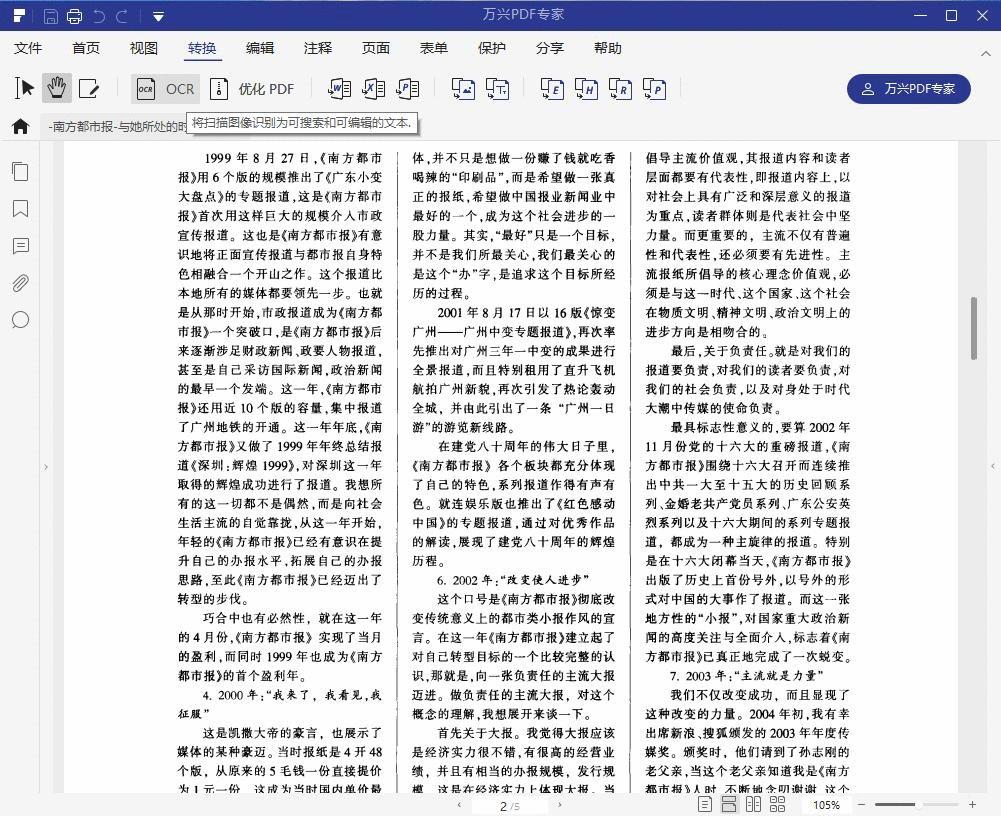Convert the PDF to PowerPoint
The height and width of the screenshot is (816, 1001).
(x=406, y=88)
